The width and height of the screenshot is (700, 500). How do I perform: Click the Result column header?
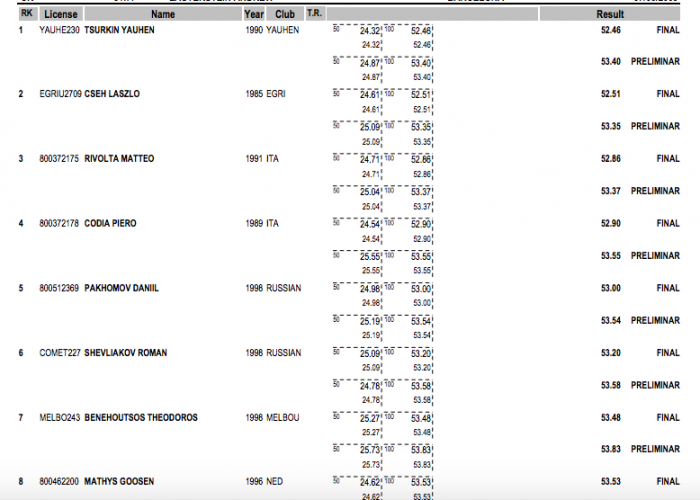coord(611,15)
